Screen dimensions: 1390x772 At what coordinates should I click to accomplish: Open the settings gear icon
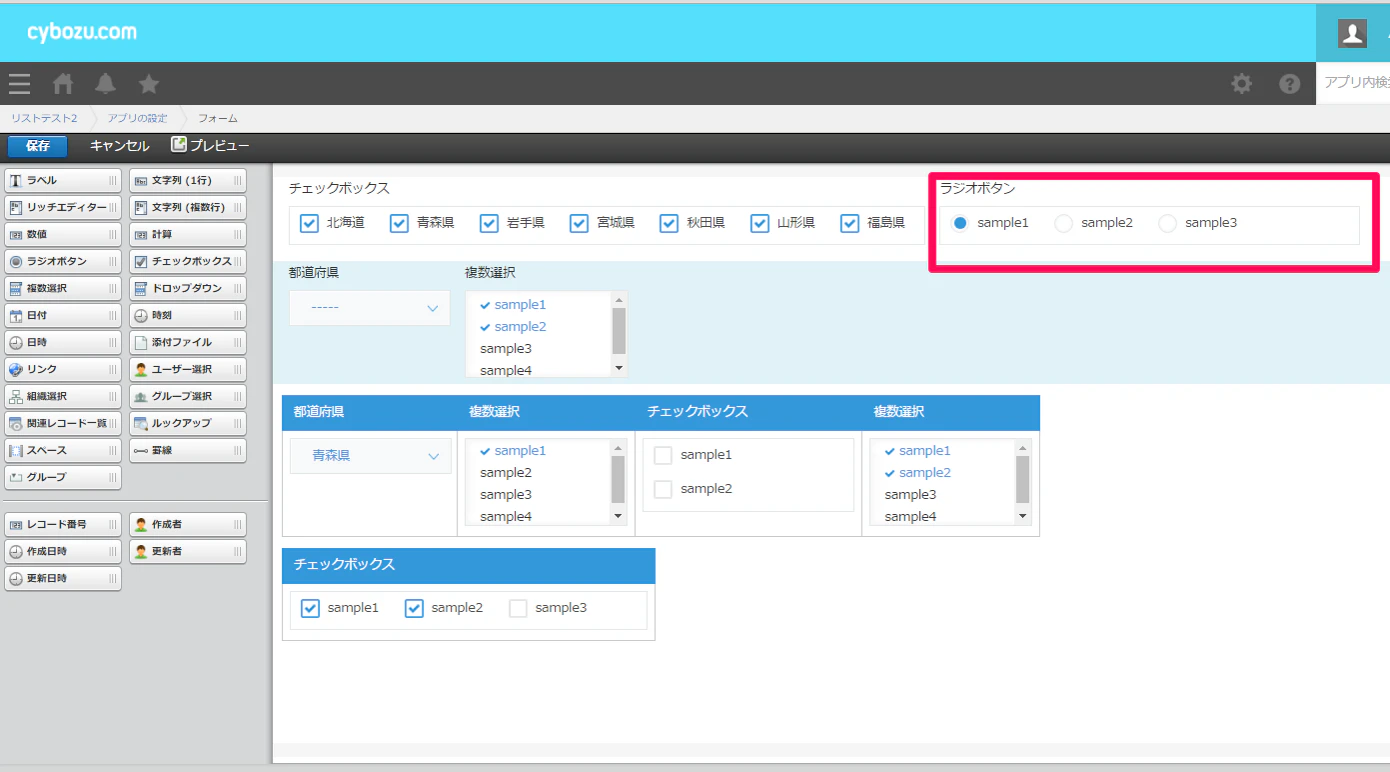click(x=1242, y=84)
